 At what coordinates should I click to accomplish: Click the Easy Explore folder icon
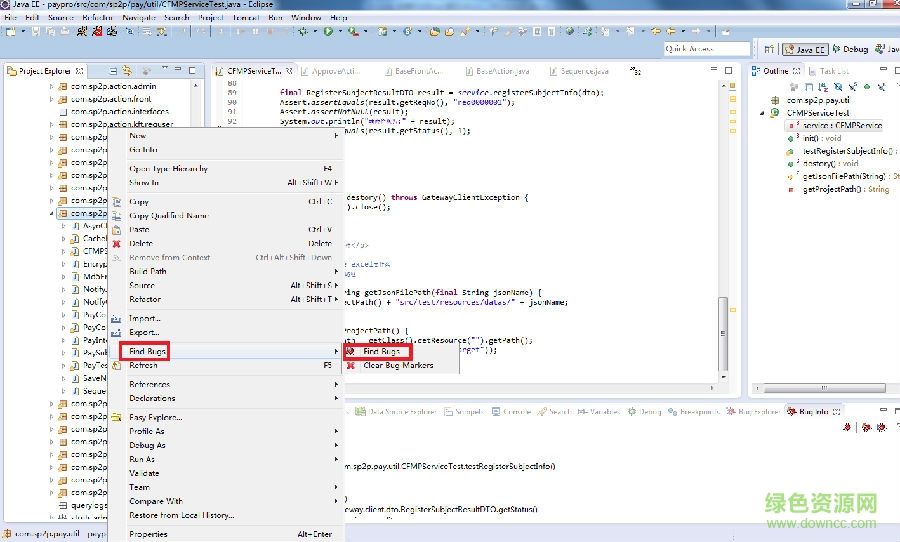(x=116, y=417)
